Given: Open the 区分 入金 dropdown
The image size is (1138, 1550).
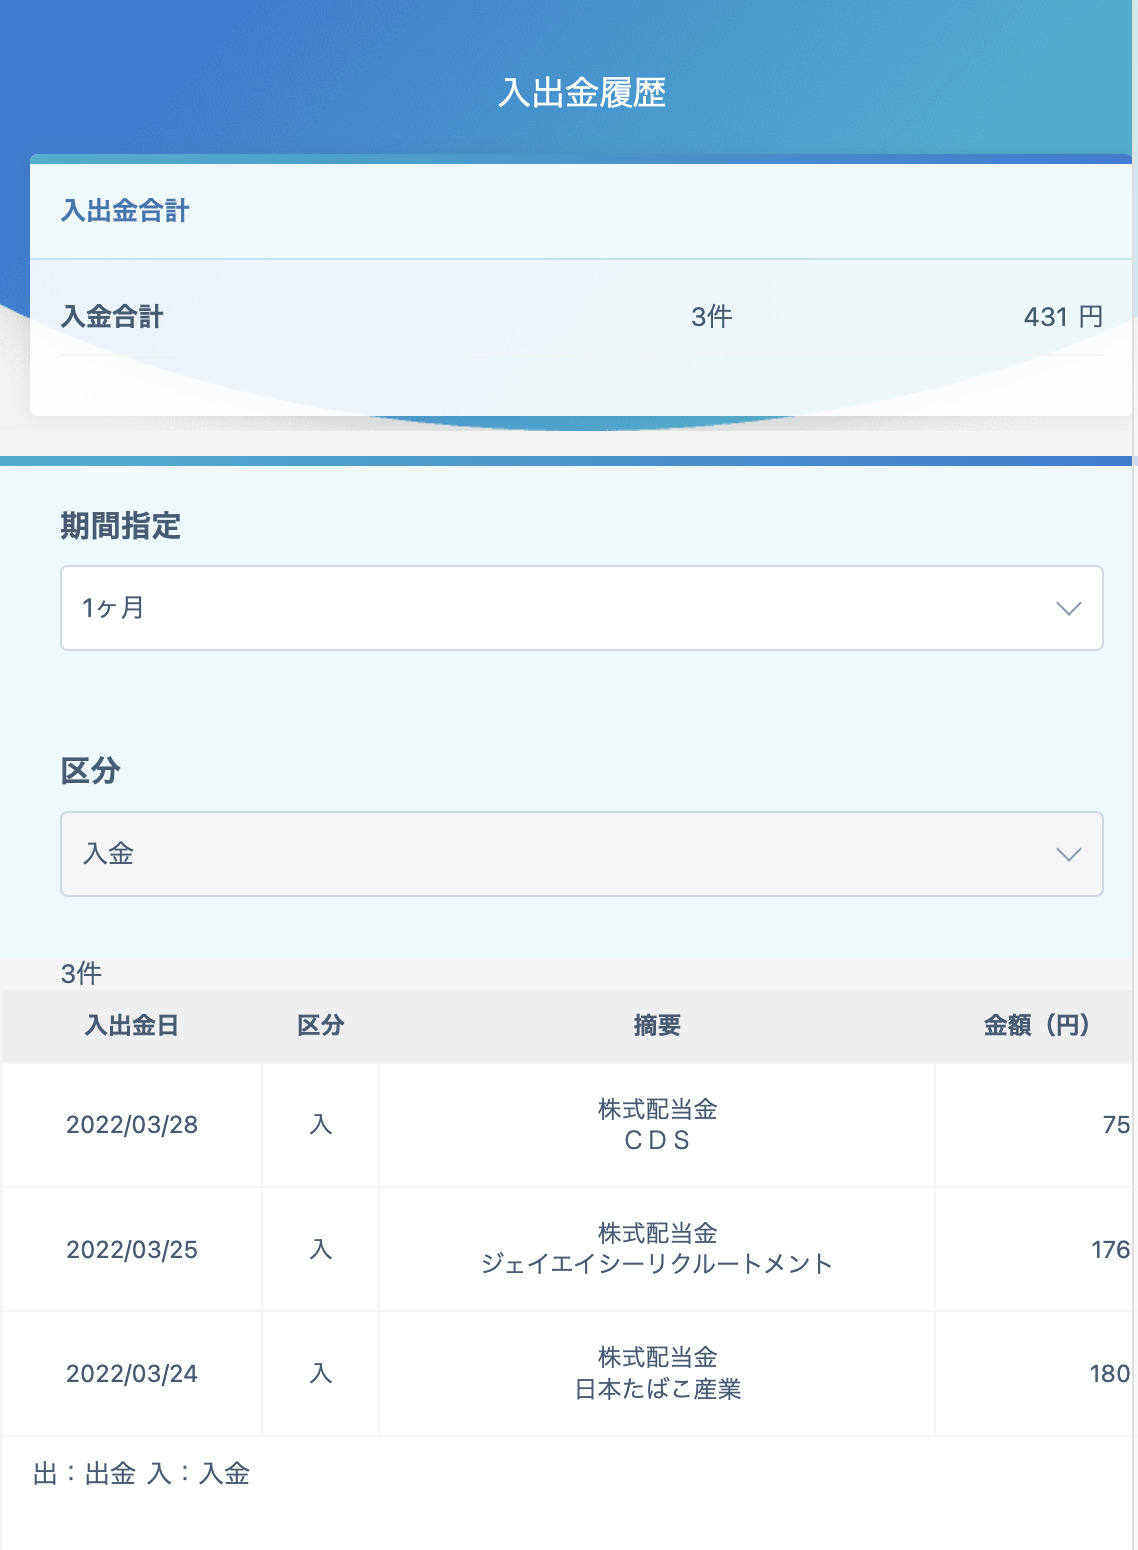Looking at the screenshot, I should 581,854.
